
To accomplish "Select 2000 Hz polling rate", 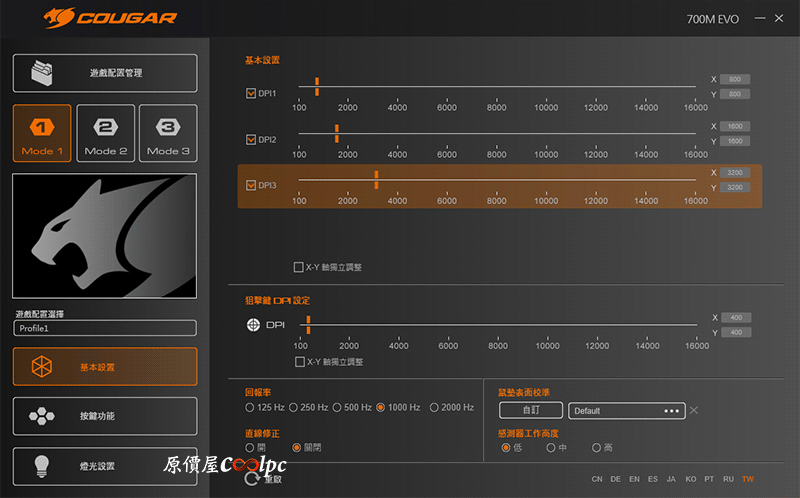I will (434, 407).
